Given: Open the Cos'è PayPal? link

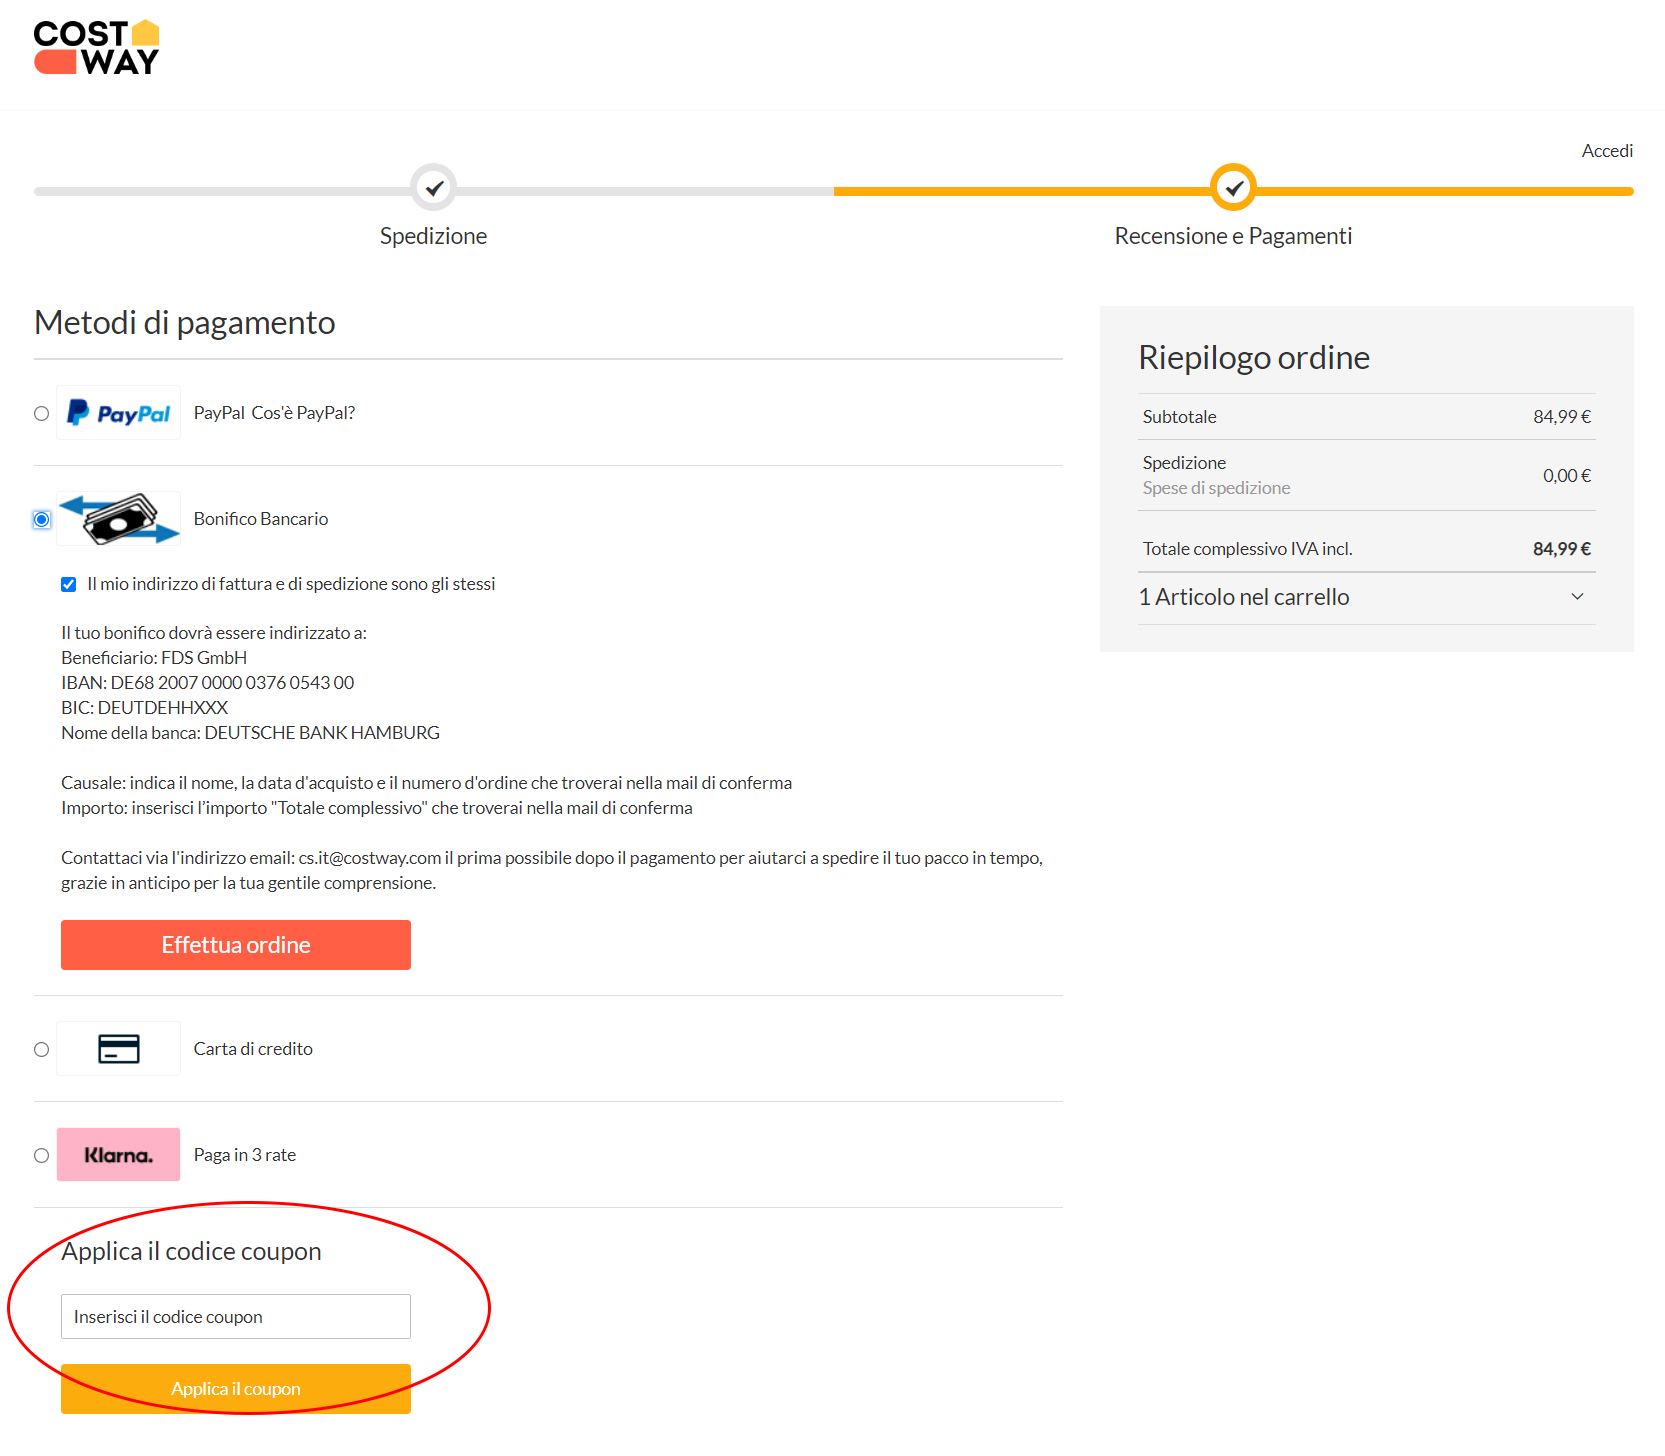Looking at the screenshot, I should click(303, 413).
